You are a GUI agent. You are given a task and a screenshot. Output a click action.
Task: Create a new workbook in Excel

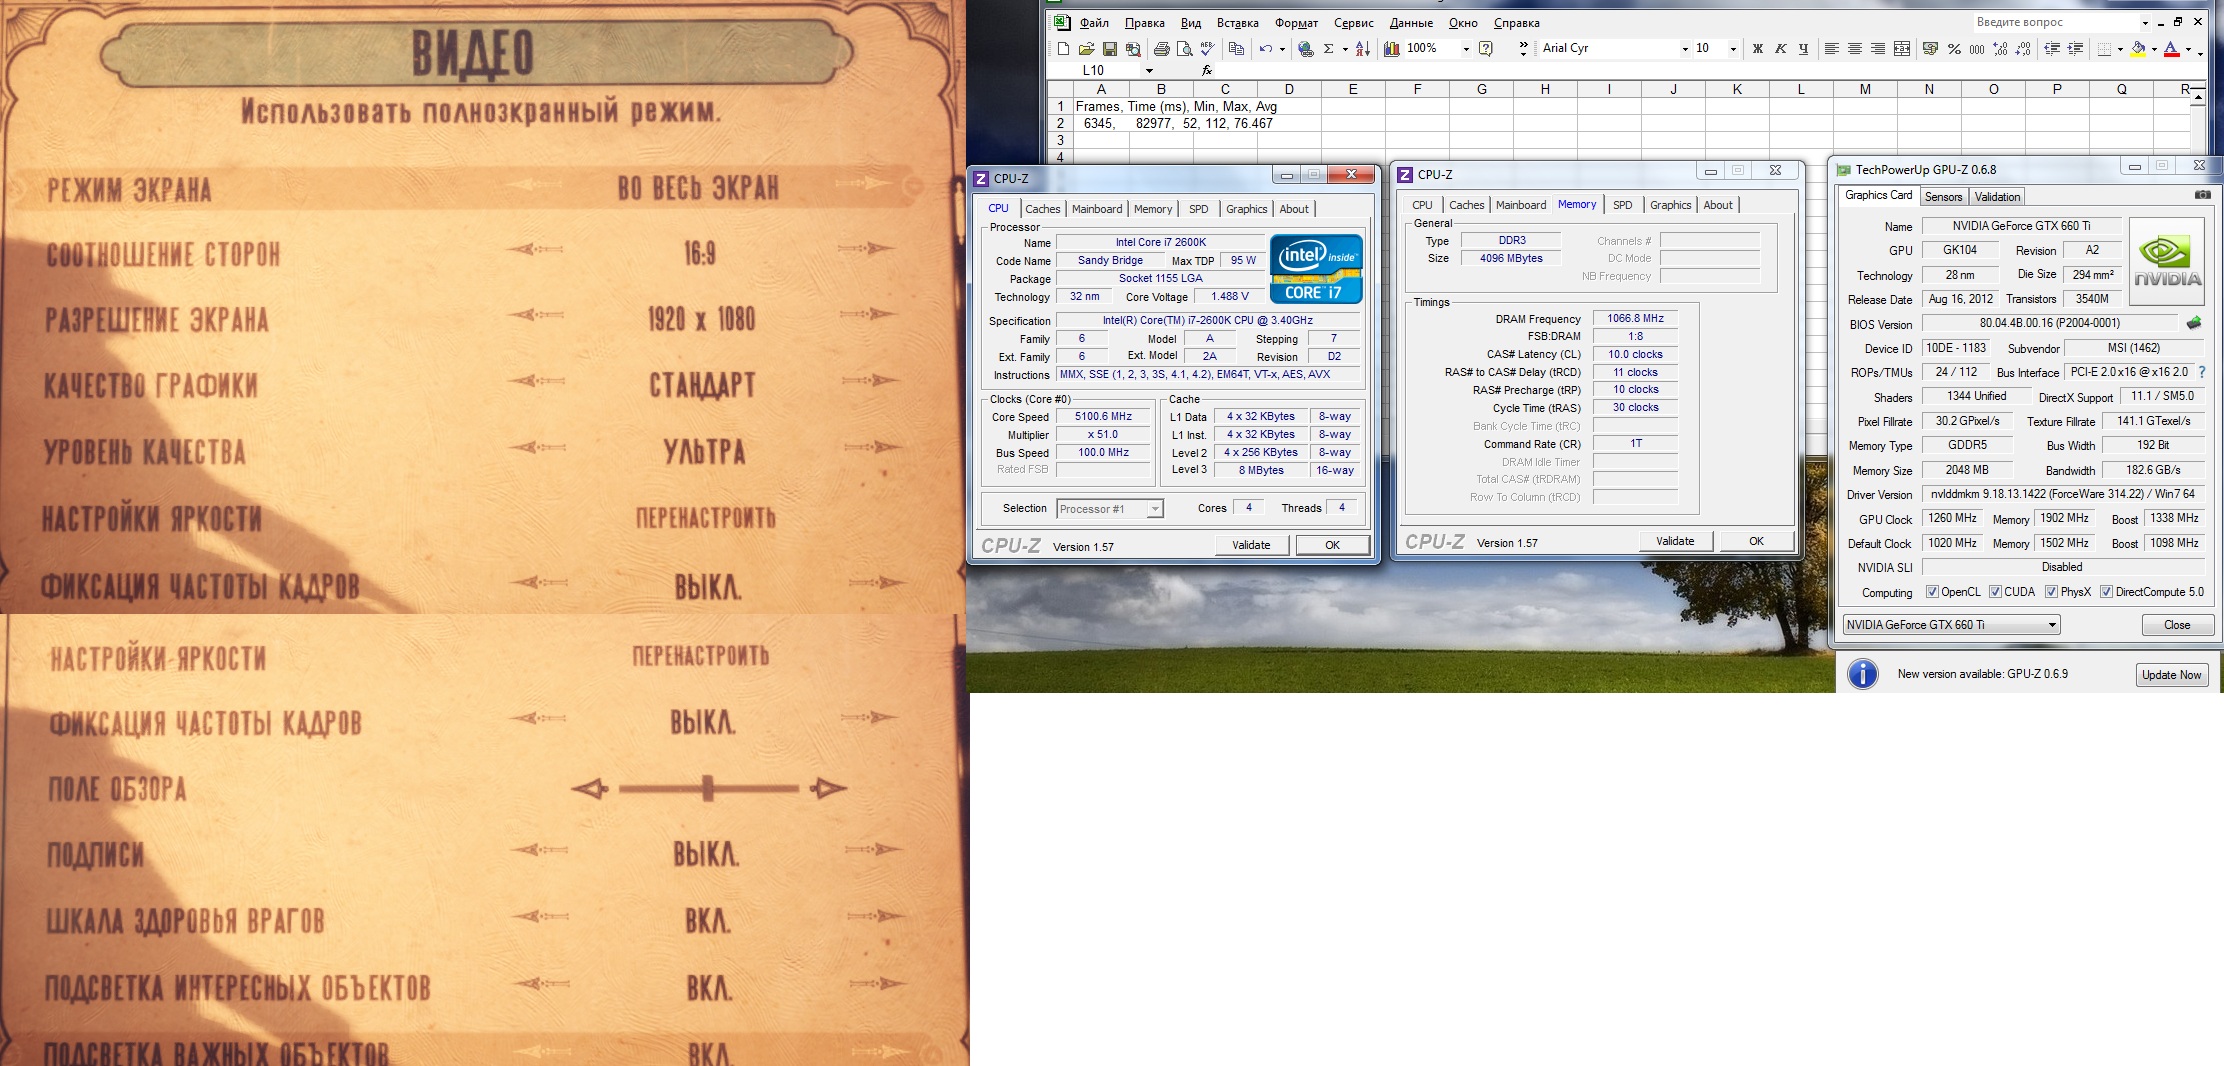click(x=1063, y=48)
